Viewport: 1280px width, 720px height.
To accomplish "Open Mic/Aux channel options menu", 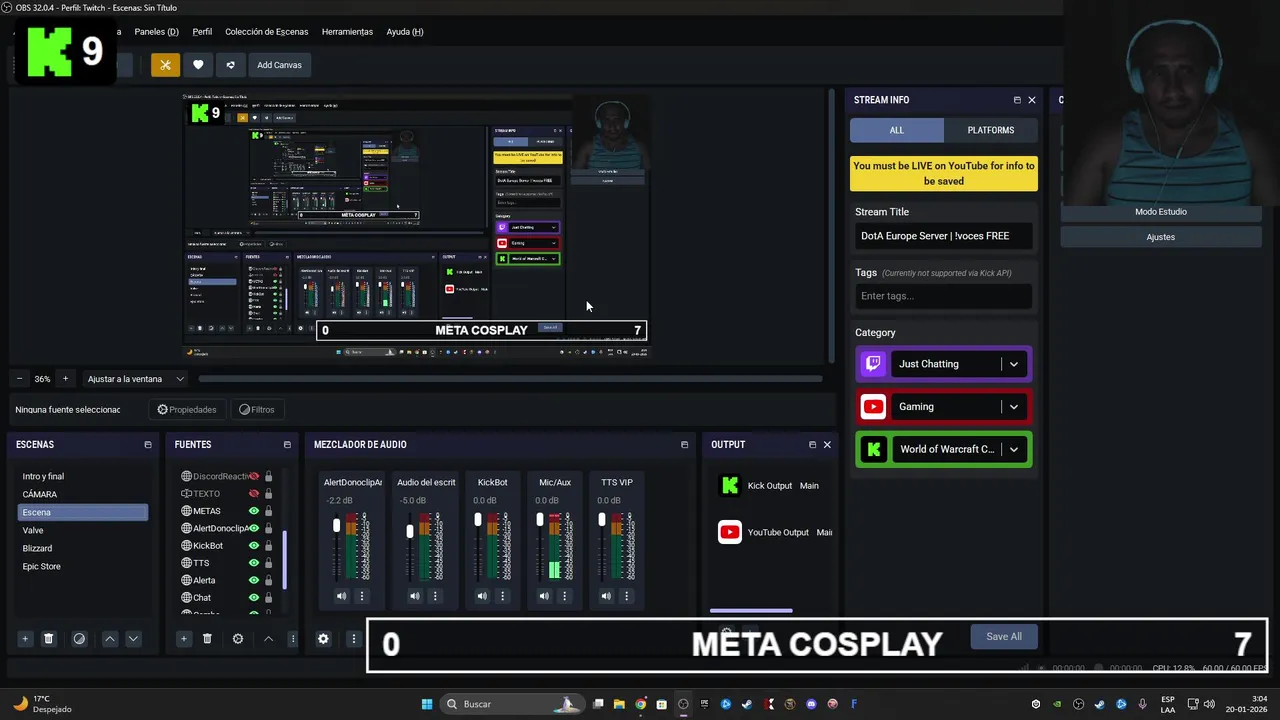I will pos(564,596).
